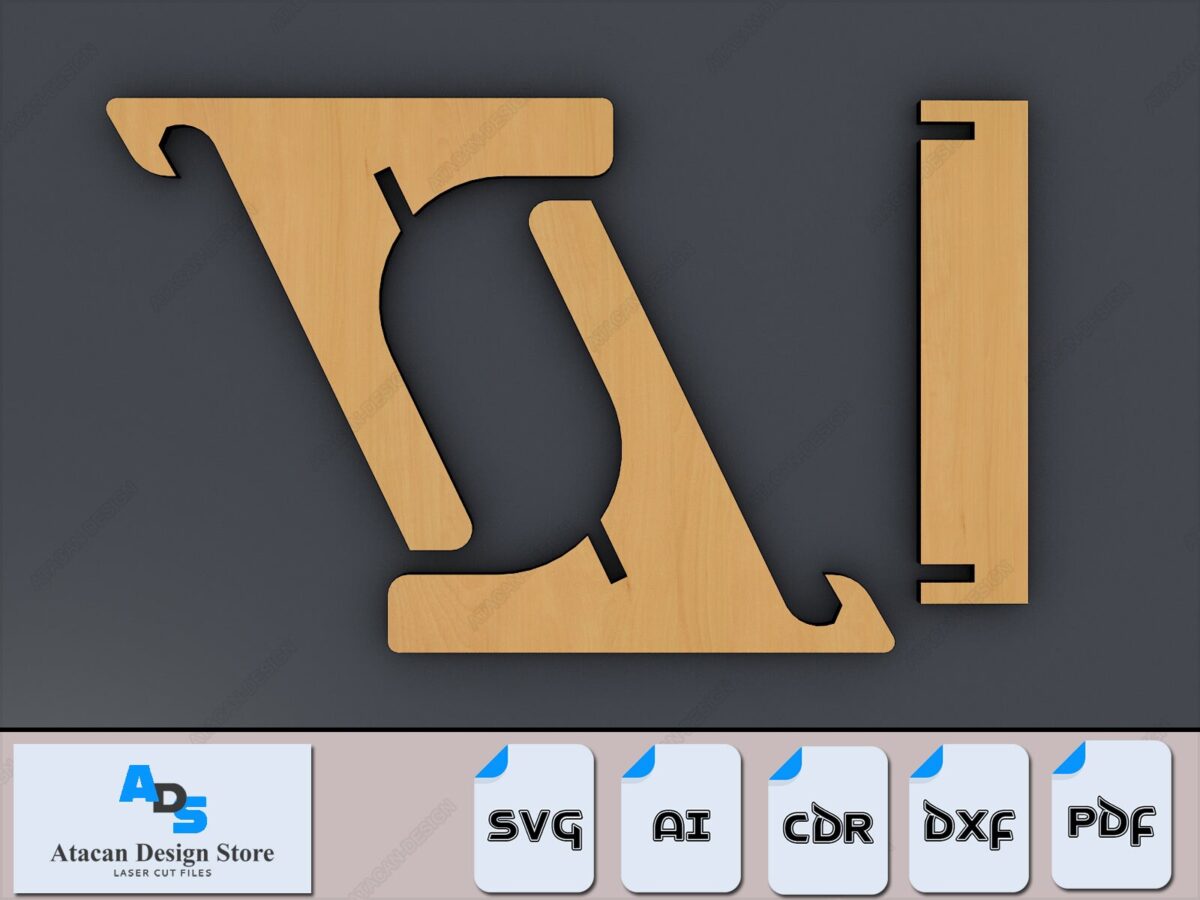
Task: Click the blue folded corner on PDF icon
Action: (x=1068, y=758)
